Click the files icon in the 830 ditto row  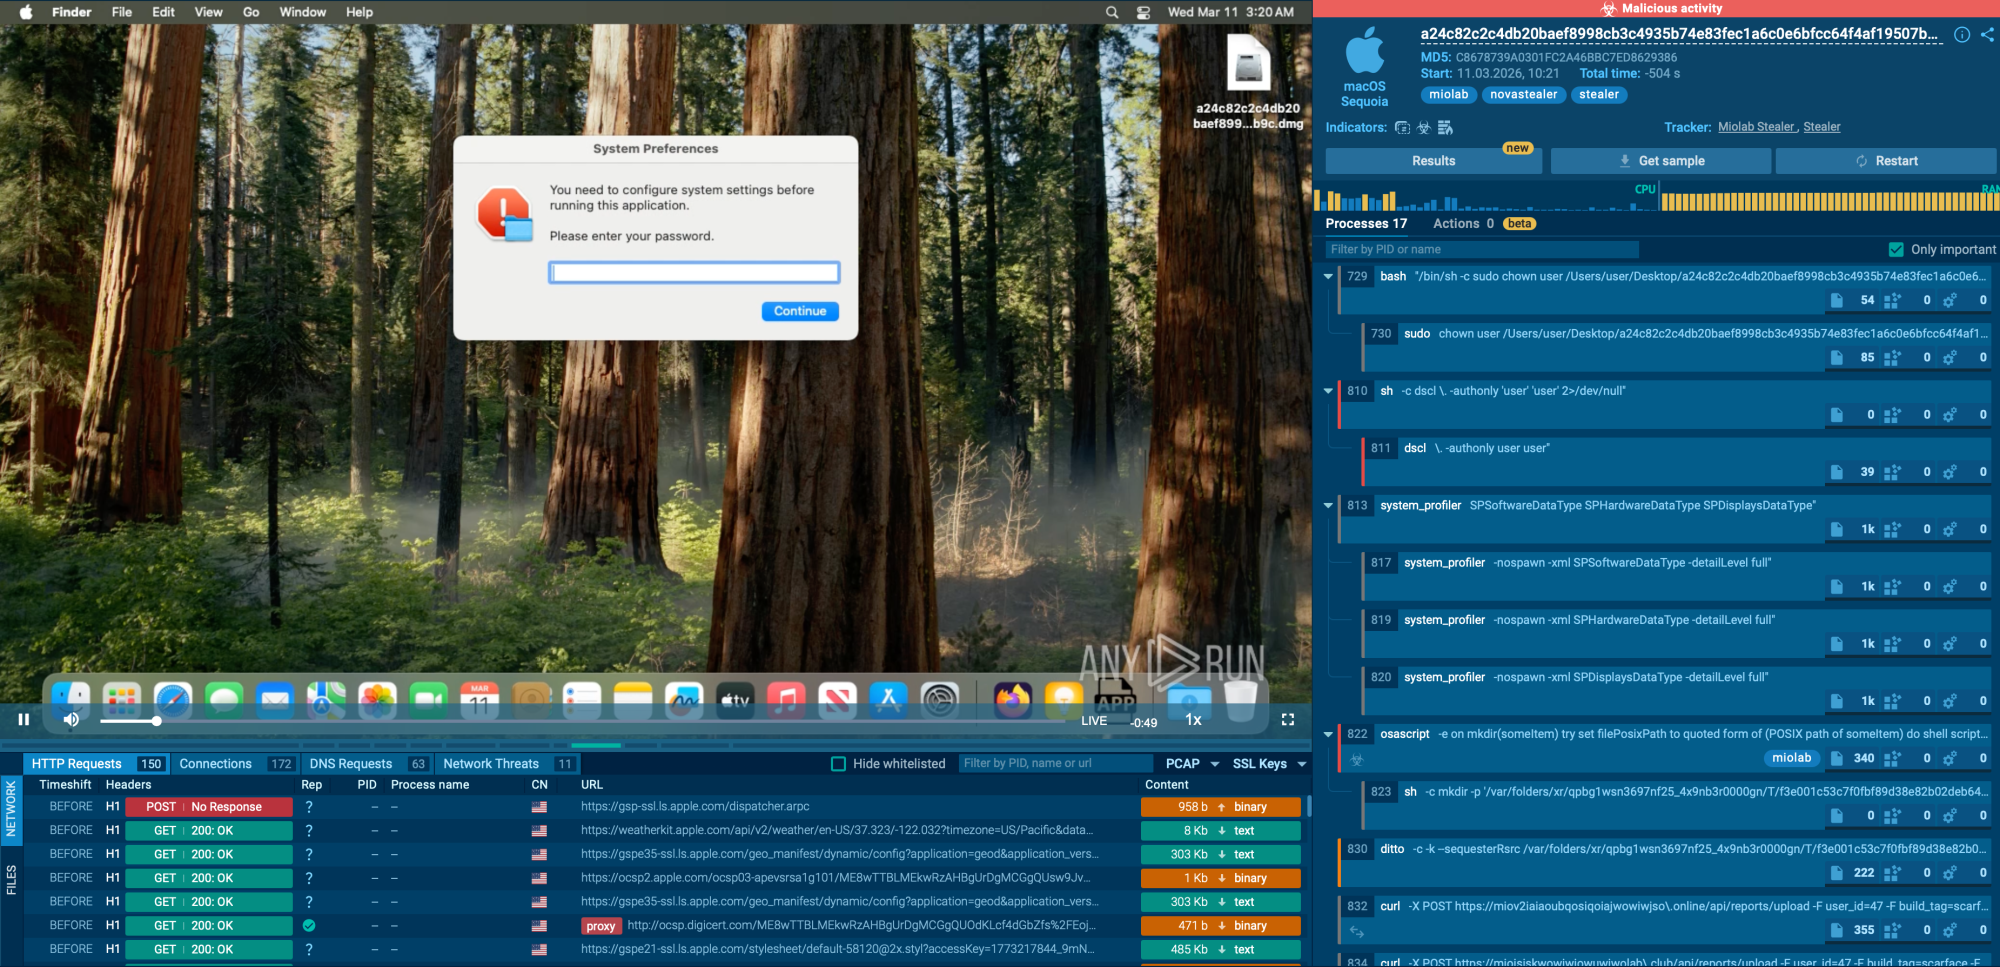click(1837, 873)
